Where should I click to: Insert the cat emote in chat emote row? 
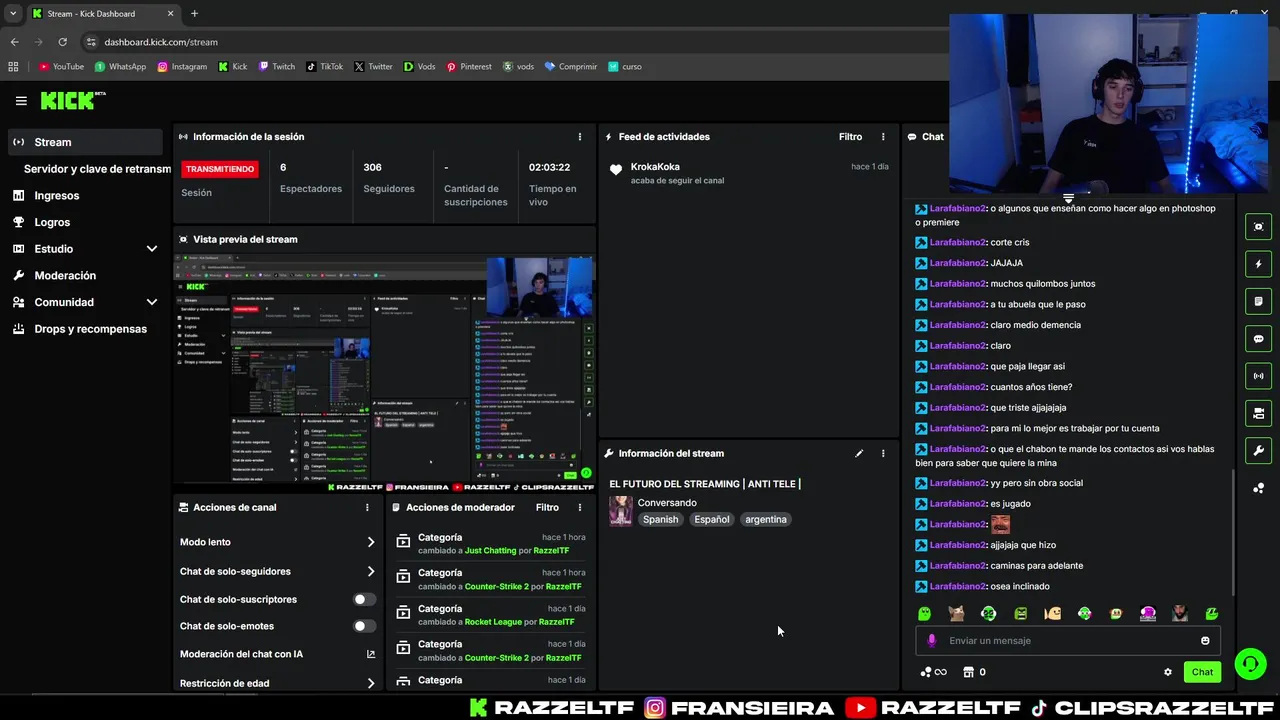pyautogui.click(x=957, y=613)
